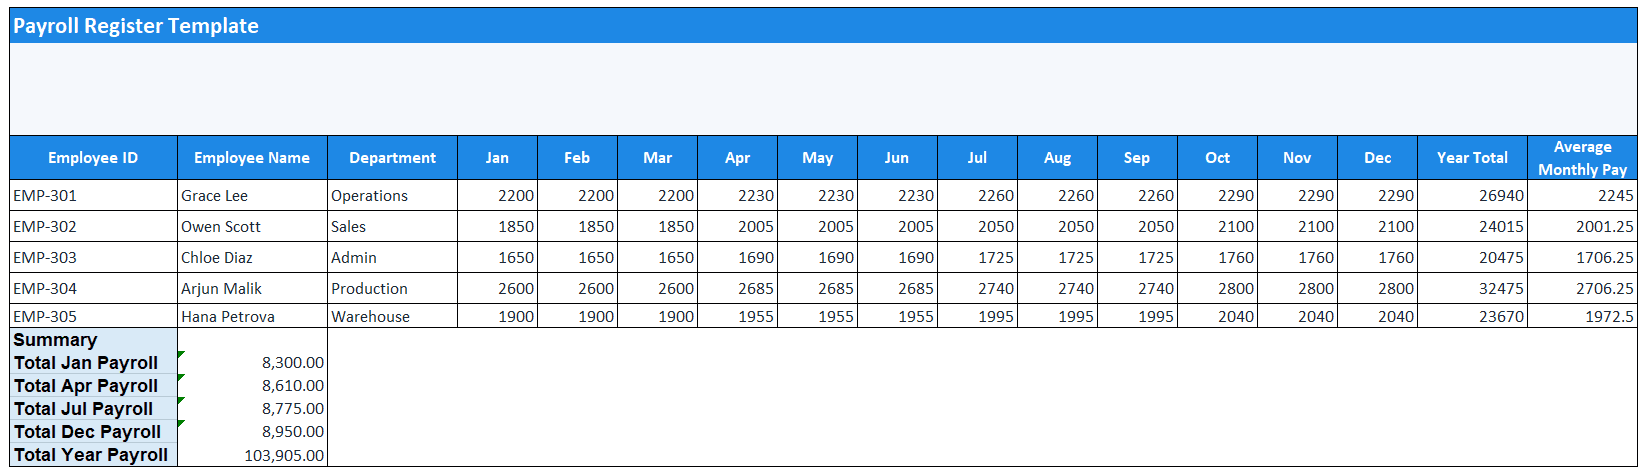The height and width of the screenshot is (476, 1641).
Task: Select cell EMP-304
Action: point(94,288)
